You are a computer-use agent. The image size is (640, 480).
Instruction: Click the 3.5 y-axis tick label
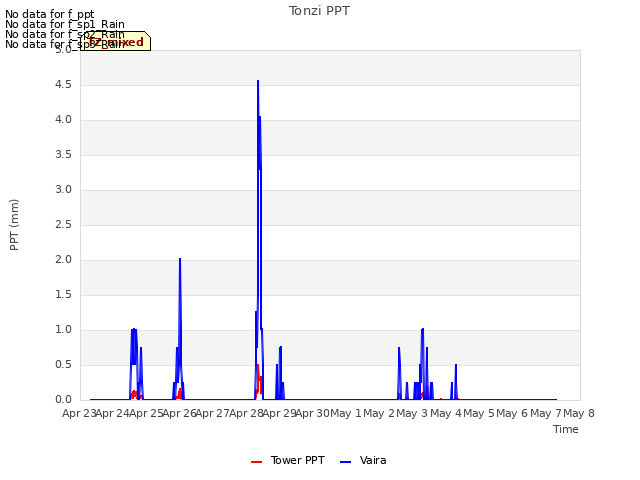click(63, 155)
